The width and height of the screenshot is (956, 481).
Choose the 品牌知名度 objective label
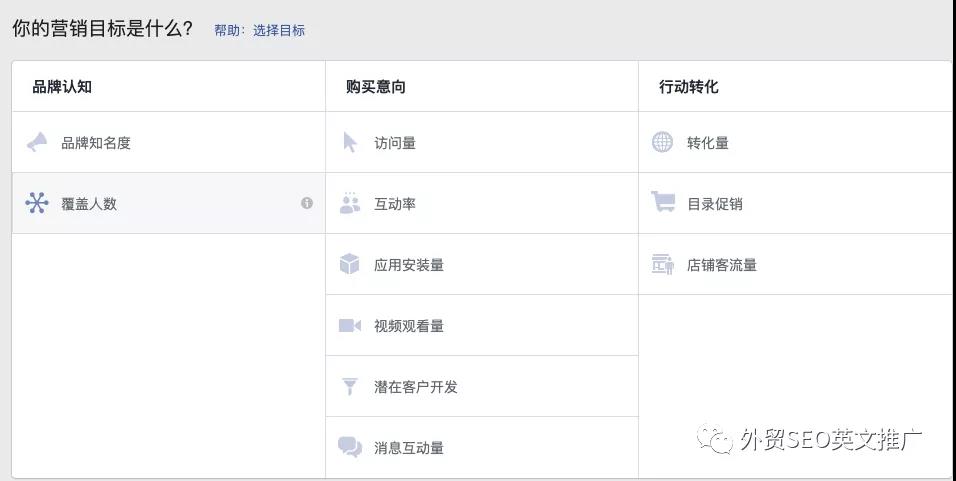pyautogui.click(x=96, y=143)
